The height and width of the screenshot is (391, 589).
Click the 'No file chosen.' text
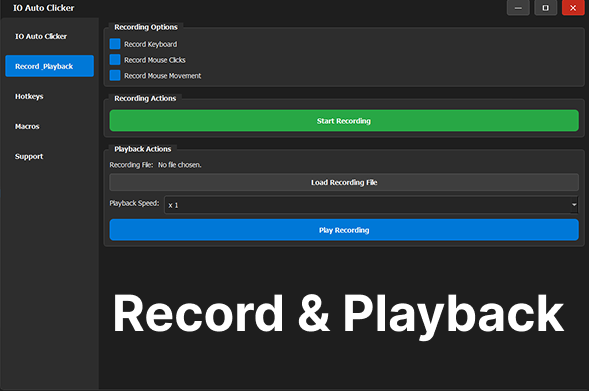pos(180,165)
